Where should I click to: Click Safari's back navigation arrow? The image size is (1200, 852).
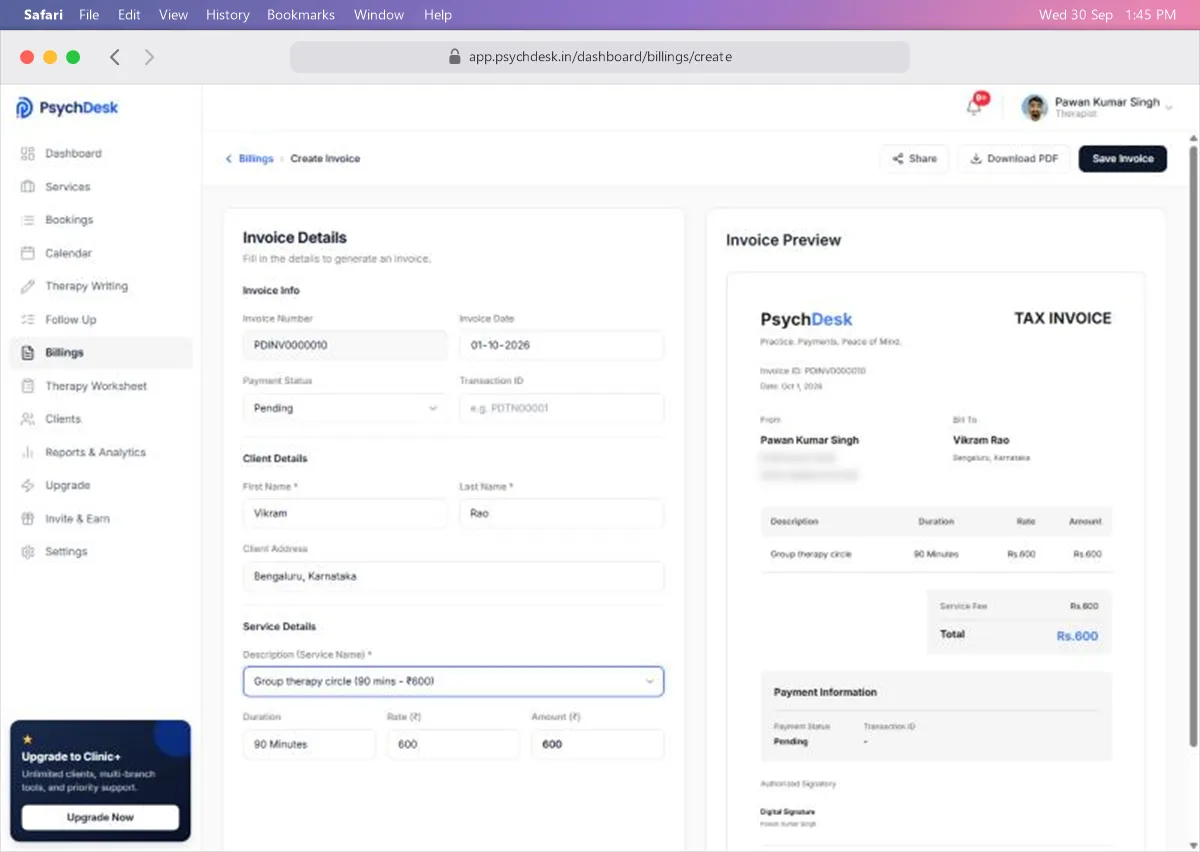[x=115, y=57]
